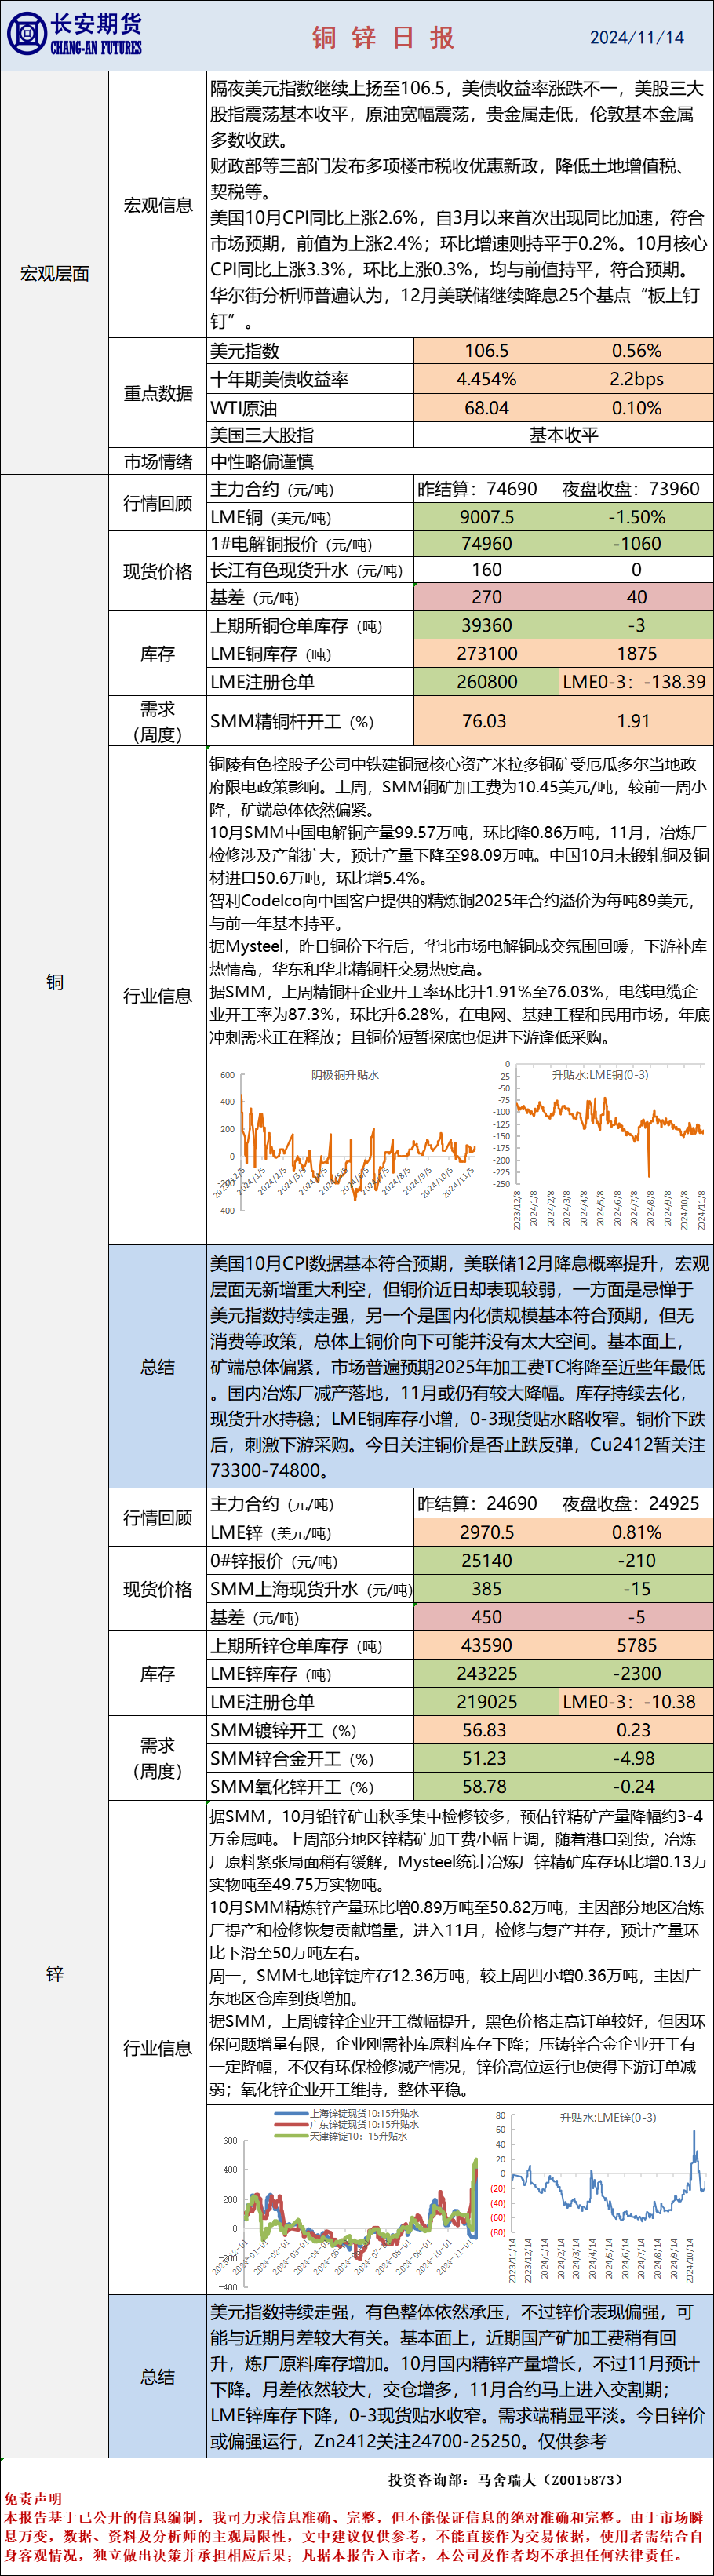Viewport: 714px width, 2576px height.
Task: Click the 385 premium value
Action: [486, 1589]
